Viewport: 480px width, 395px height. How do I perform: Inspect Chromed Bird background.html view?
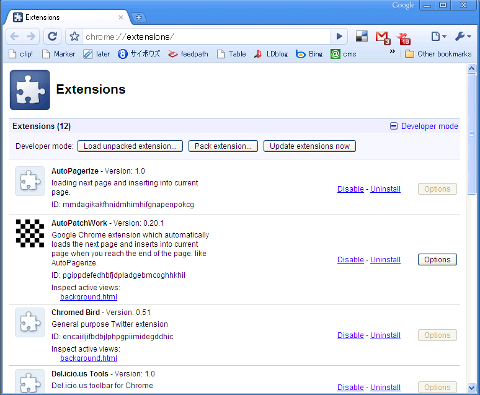(89, 358)
